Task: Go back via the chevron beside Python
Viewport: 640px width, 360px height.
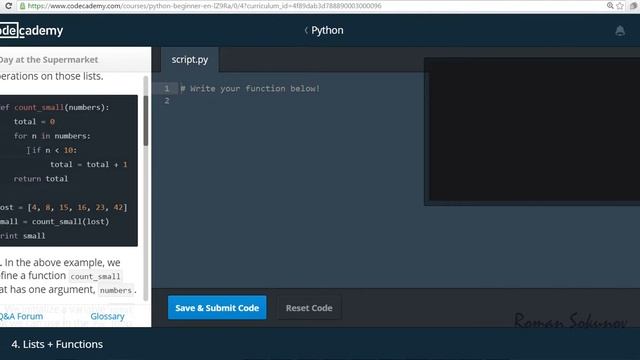Action: 306,30
